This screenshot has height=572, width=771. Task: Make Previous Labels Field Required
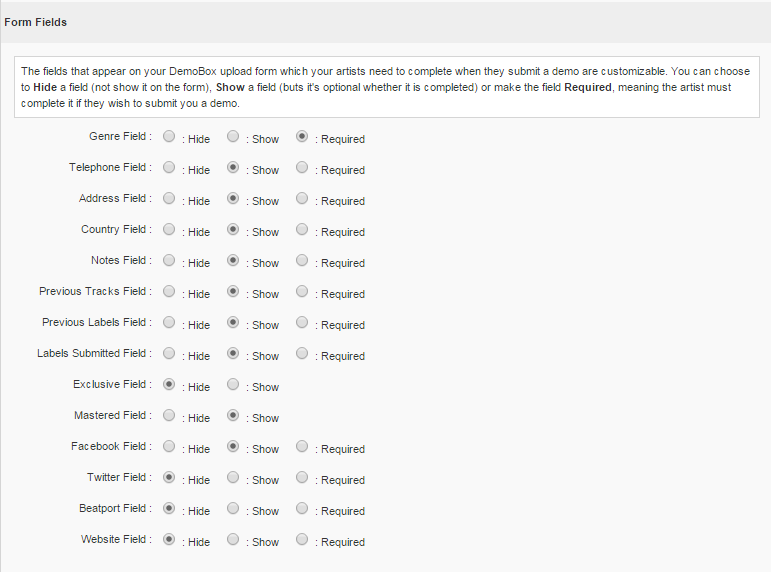tap(302, 322)
